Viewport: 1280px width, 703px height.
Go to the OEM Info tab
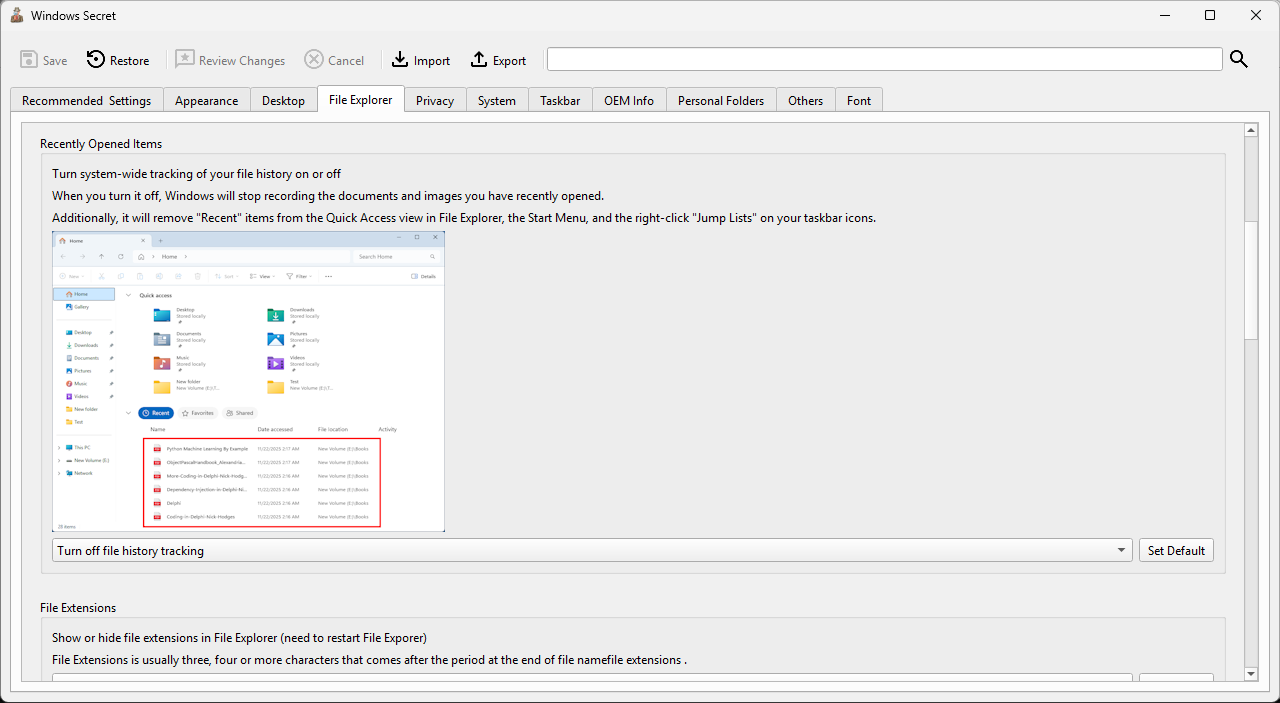(x=629, y=100)
